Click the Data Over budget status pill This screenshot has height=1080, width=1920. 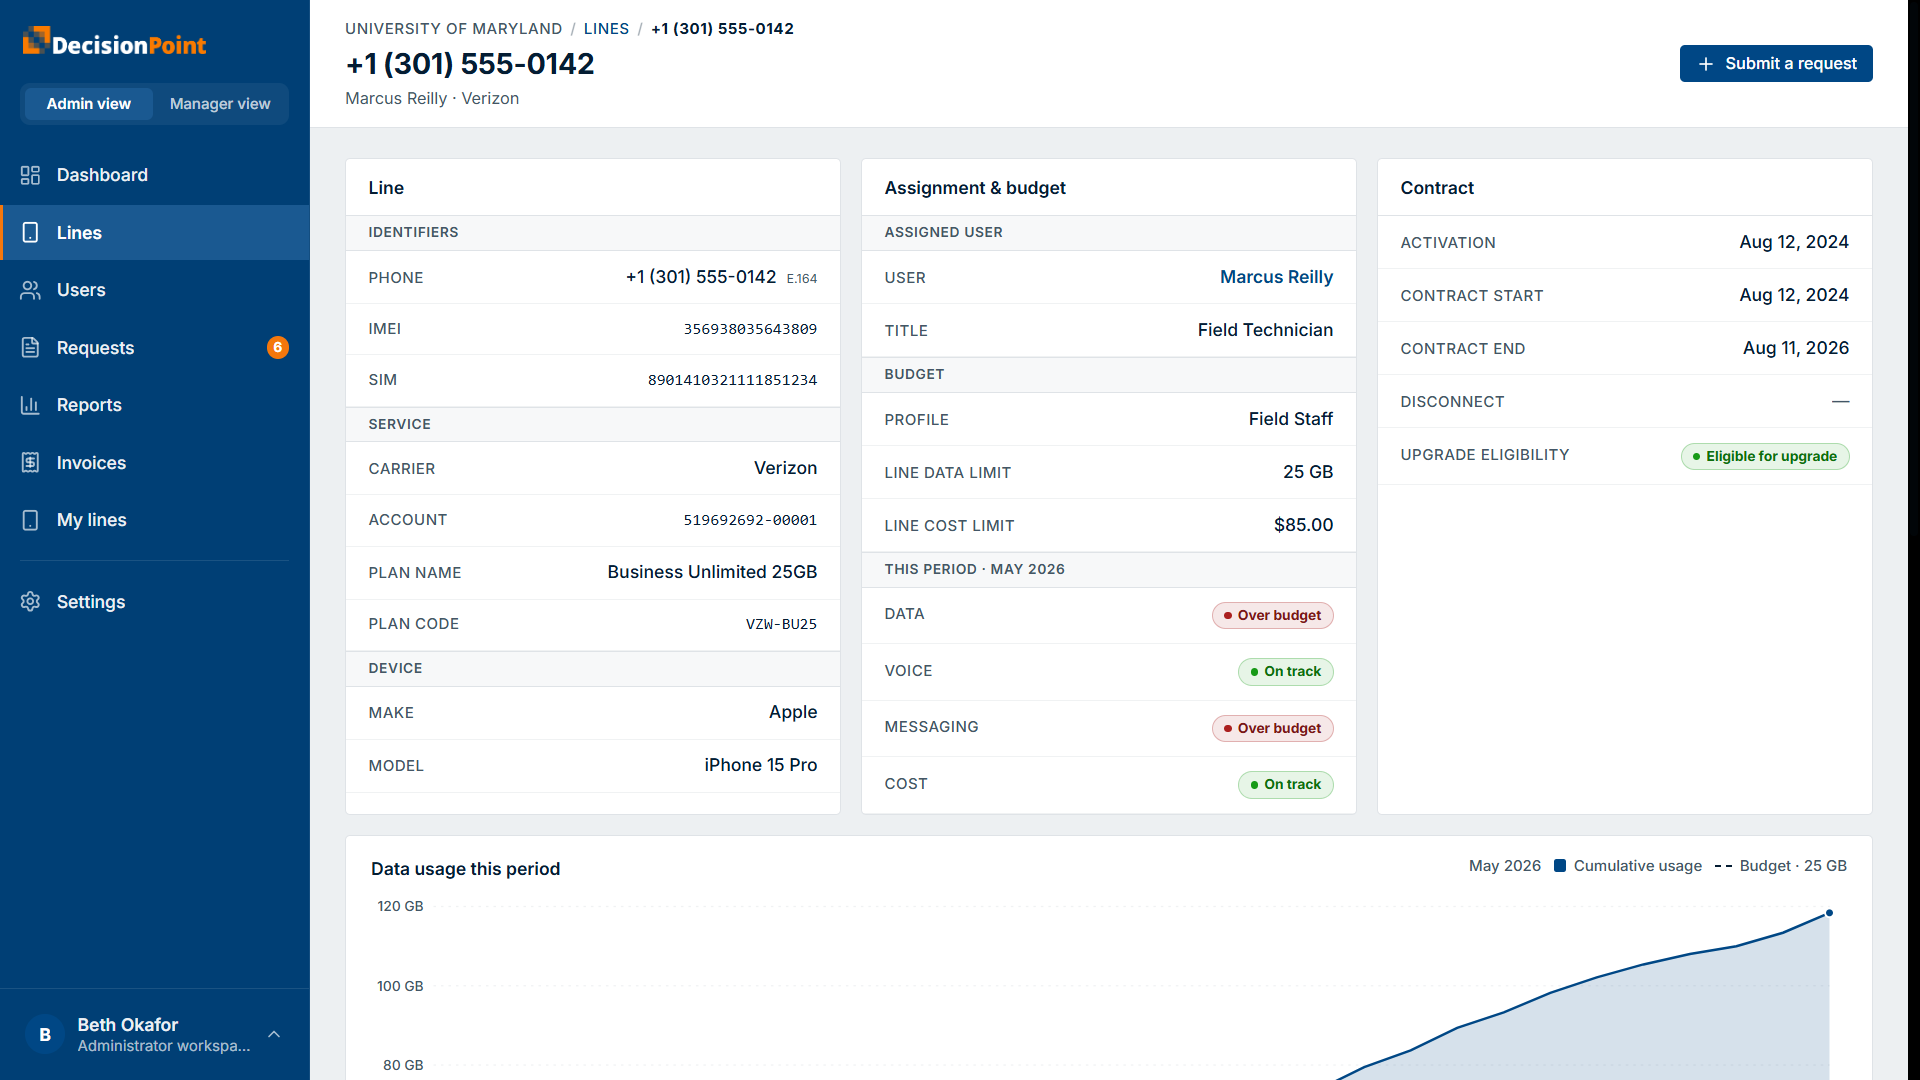coord(1272,615)
